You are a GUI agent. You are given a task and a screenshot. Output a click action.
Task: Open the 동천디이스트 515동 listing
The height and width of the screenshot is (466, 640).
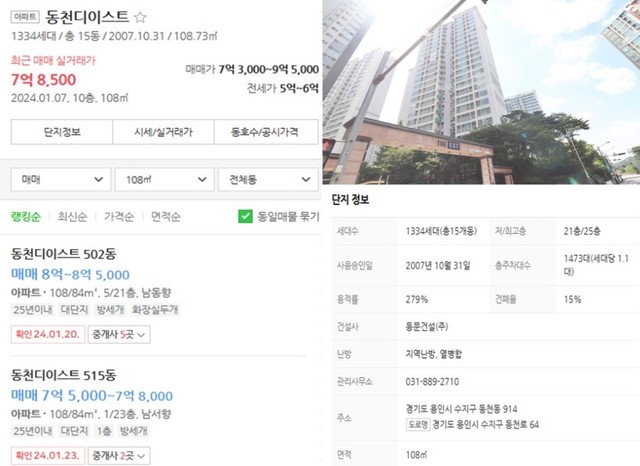[x=64, y=375]
